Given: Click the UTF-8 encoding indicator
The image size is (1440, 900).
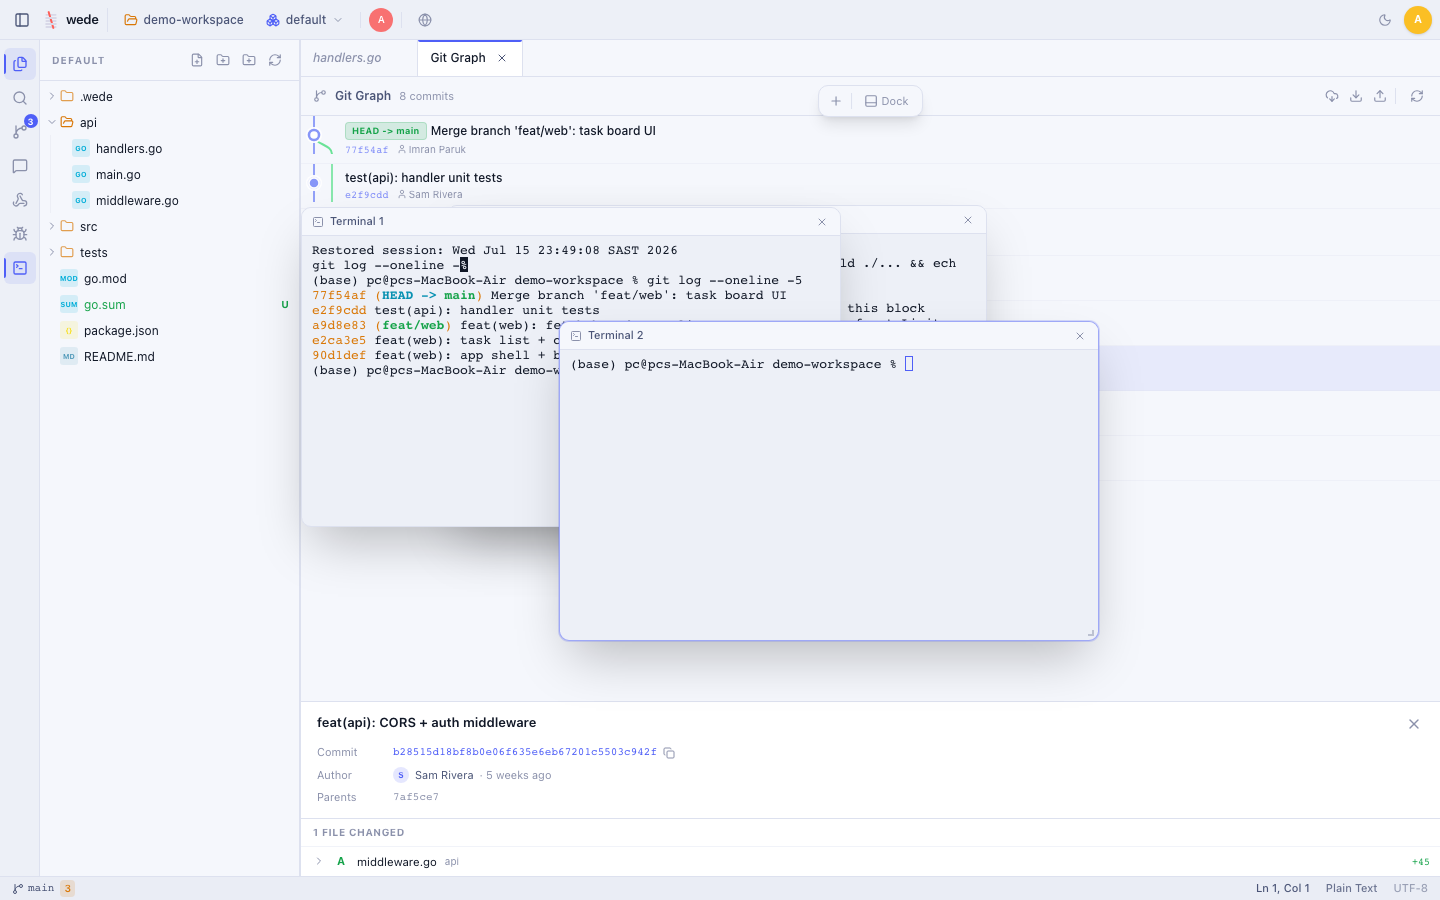Looking at the screenshot, I should [1411, 888].
